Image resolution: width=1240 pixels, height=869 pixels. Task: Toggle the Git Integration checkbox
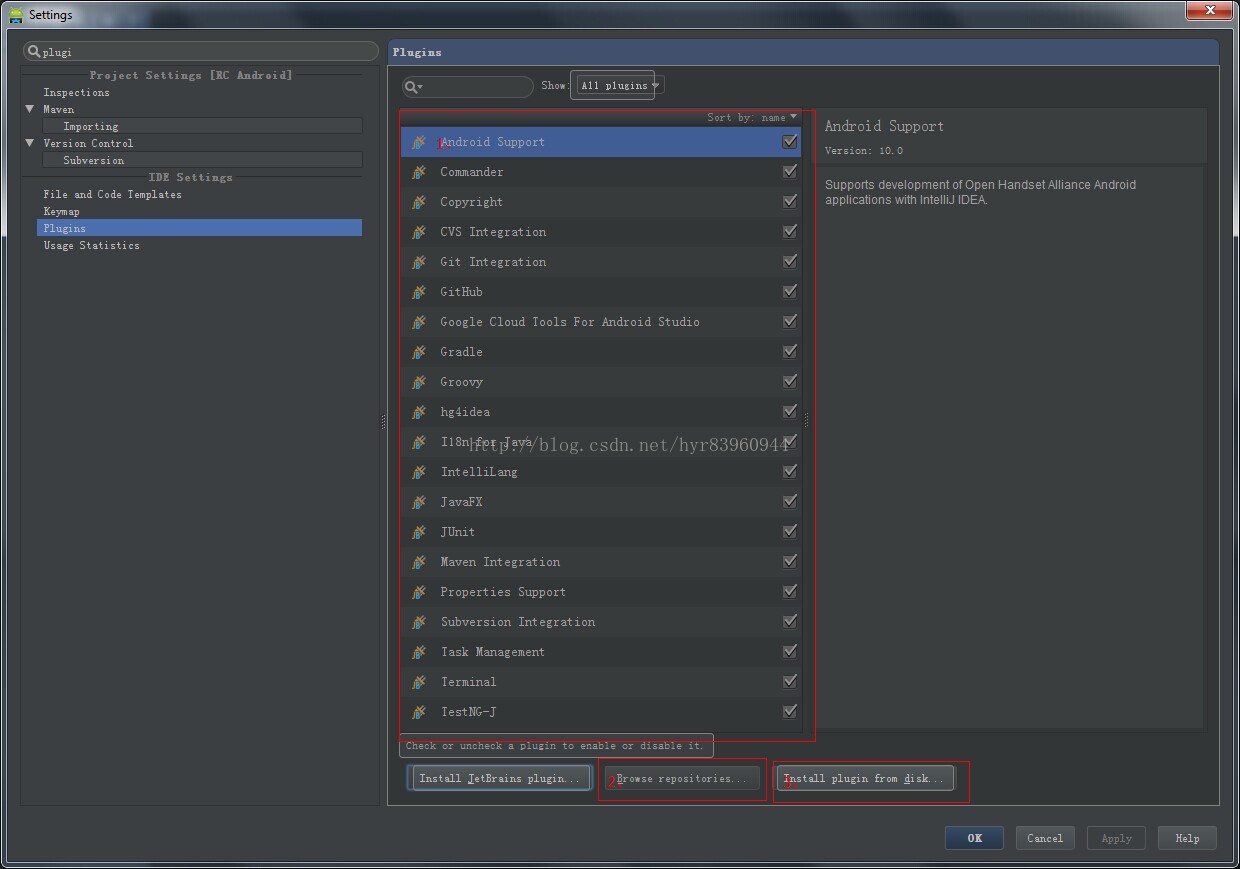click(x=790, y=262)
